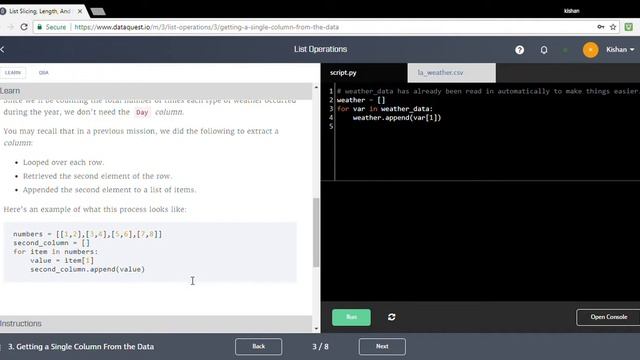Click '3. Getting a Single Column From the Data' title
The height and width of the screenshot is (360, 640).
pyautogui.click(x=81, y=347)
